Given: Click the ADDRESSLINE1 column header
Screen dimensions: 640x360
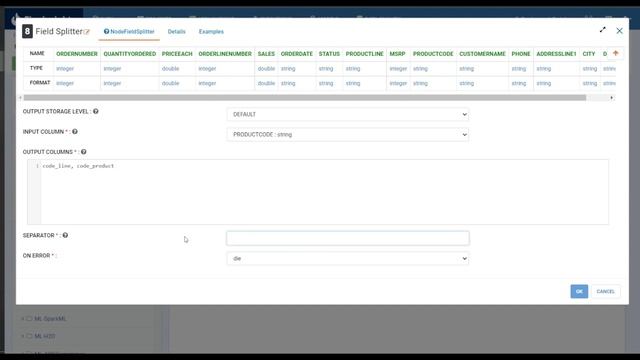Looking at the screenshot, I should pos(556,53).
